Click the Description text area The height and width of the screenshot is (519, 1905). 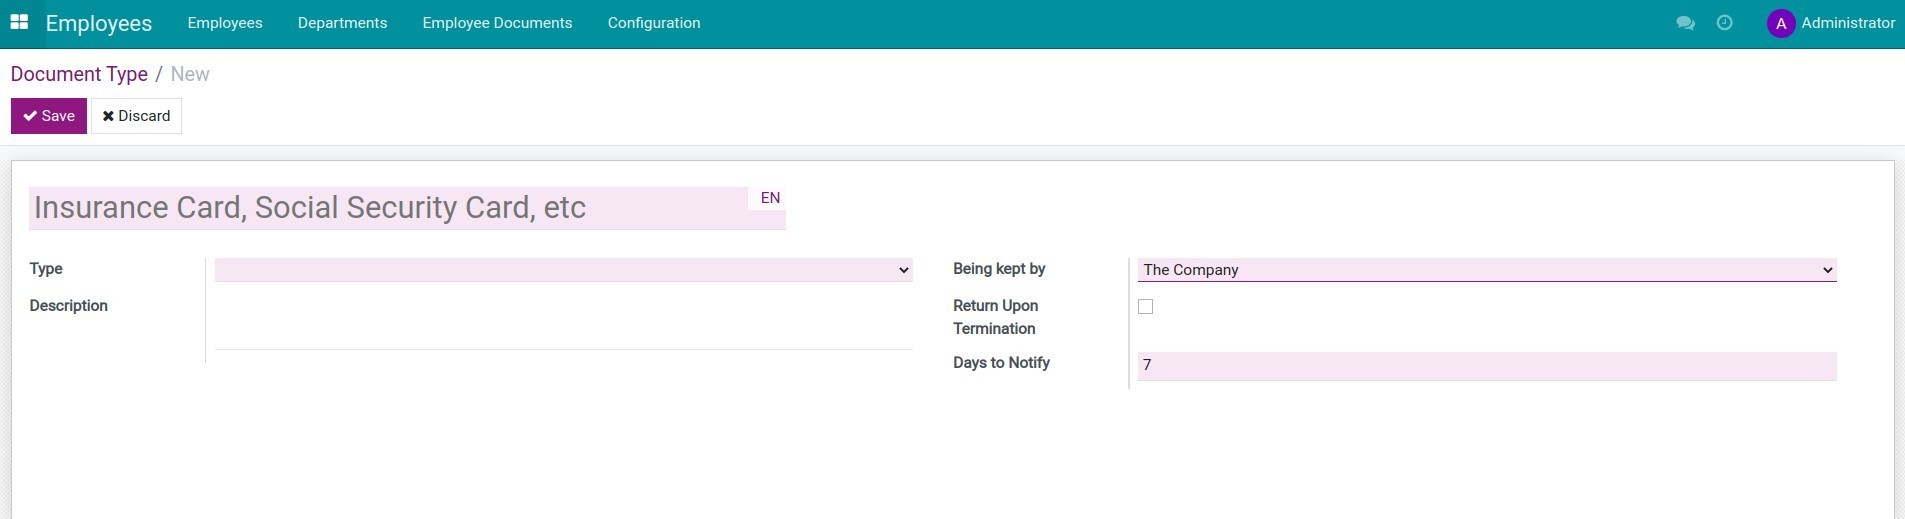(563, 322)
